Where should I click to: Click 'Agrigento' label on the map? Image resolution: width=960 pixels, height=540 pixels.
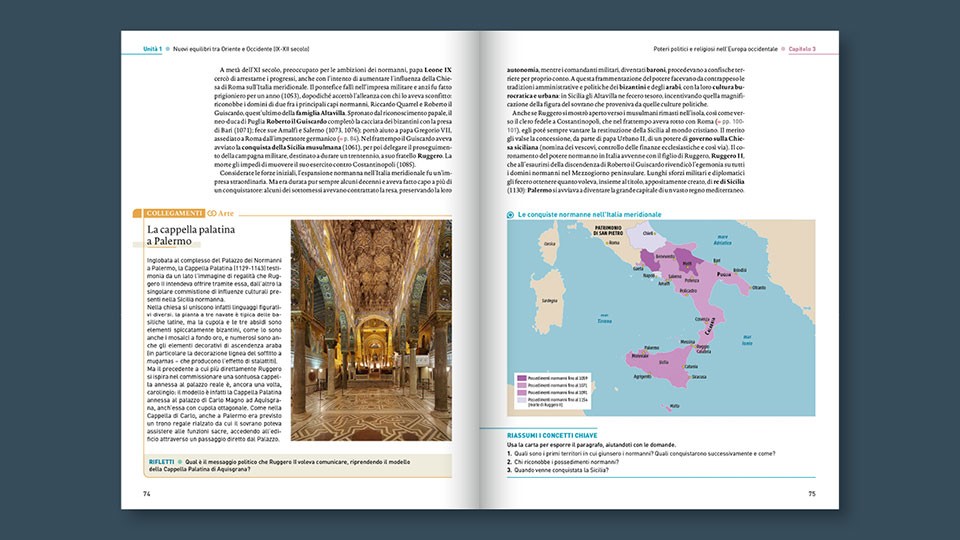(642, 377)
